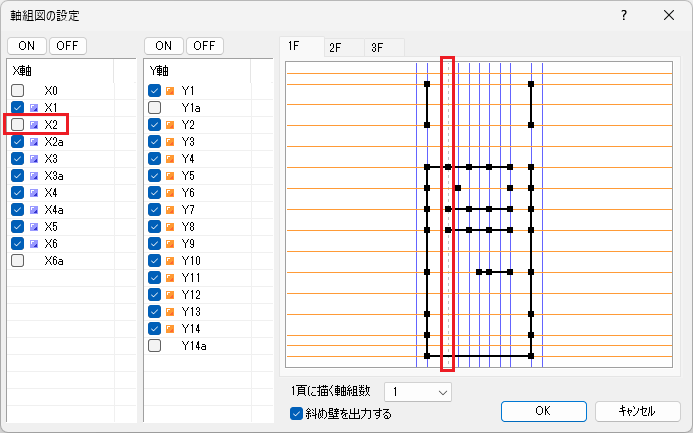Turn all X axes ON
Image resolution: width=693 pixels, height=433 pixels.
click(x=26, y=46)
